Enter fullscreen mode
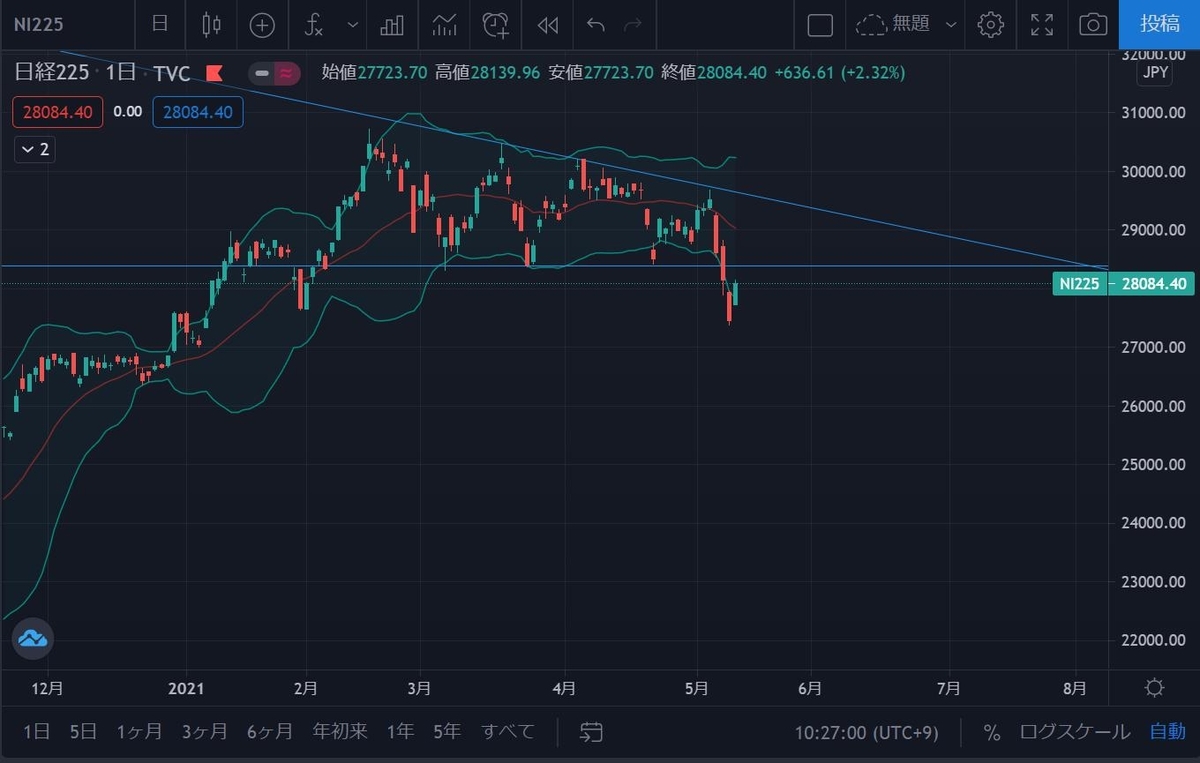The image size is (1200, 763). click(1041, 25)
